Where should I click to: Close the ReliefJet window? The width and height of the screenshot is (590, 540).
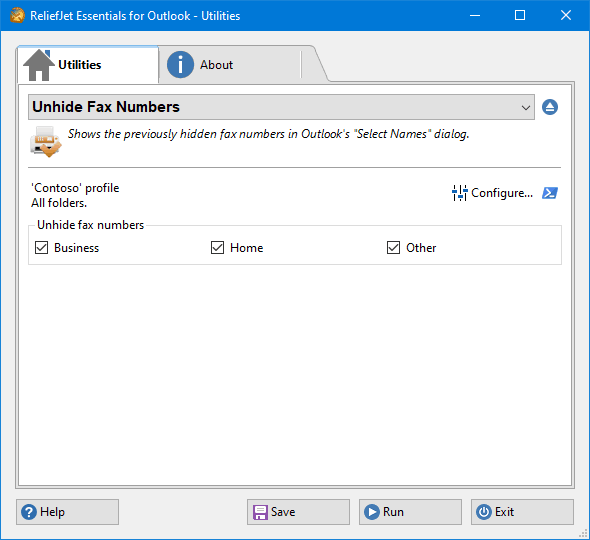tap(566, 15)
